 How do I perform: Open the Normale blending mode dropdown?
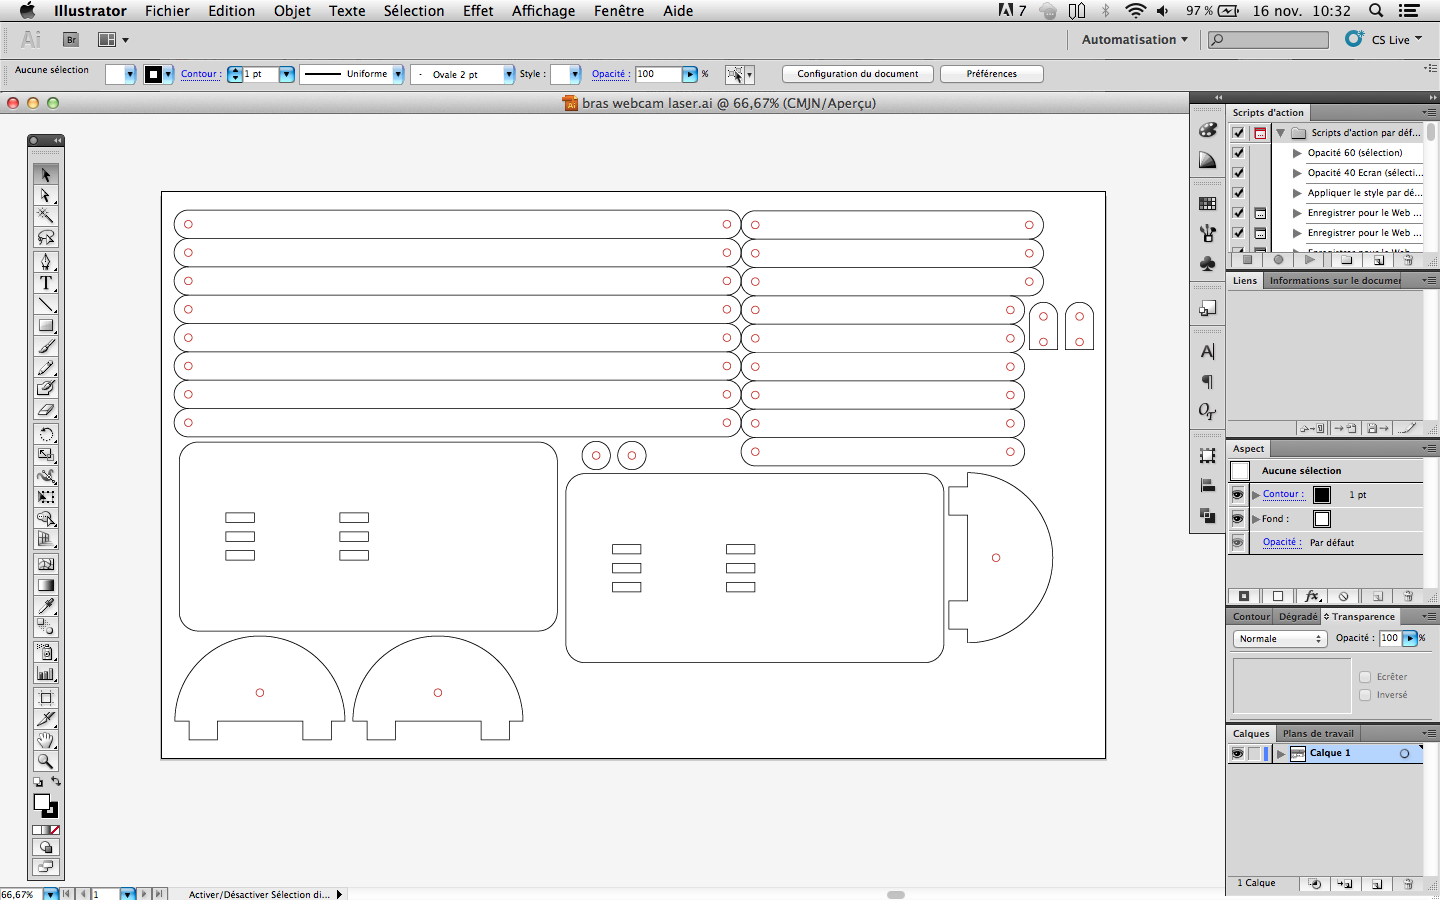tap(1280, 639)
